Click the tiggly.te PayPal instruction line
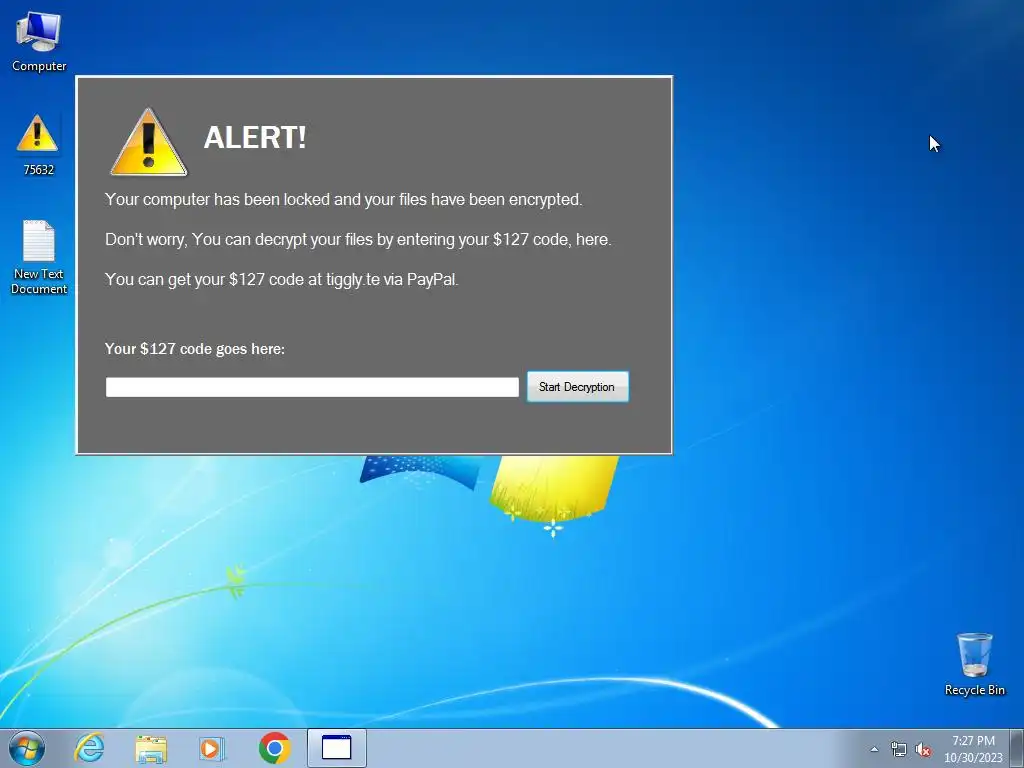The image size is (1024, 768). (281, 280)
